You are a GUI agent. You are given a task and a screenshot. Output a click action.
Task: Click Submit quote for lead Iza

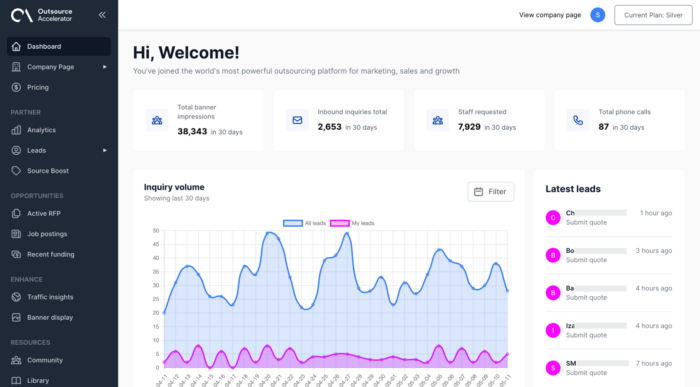pos(586,335)
